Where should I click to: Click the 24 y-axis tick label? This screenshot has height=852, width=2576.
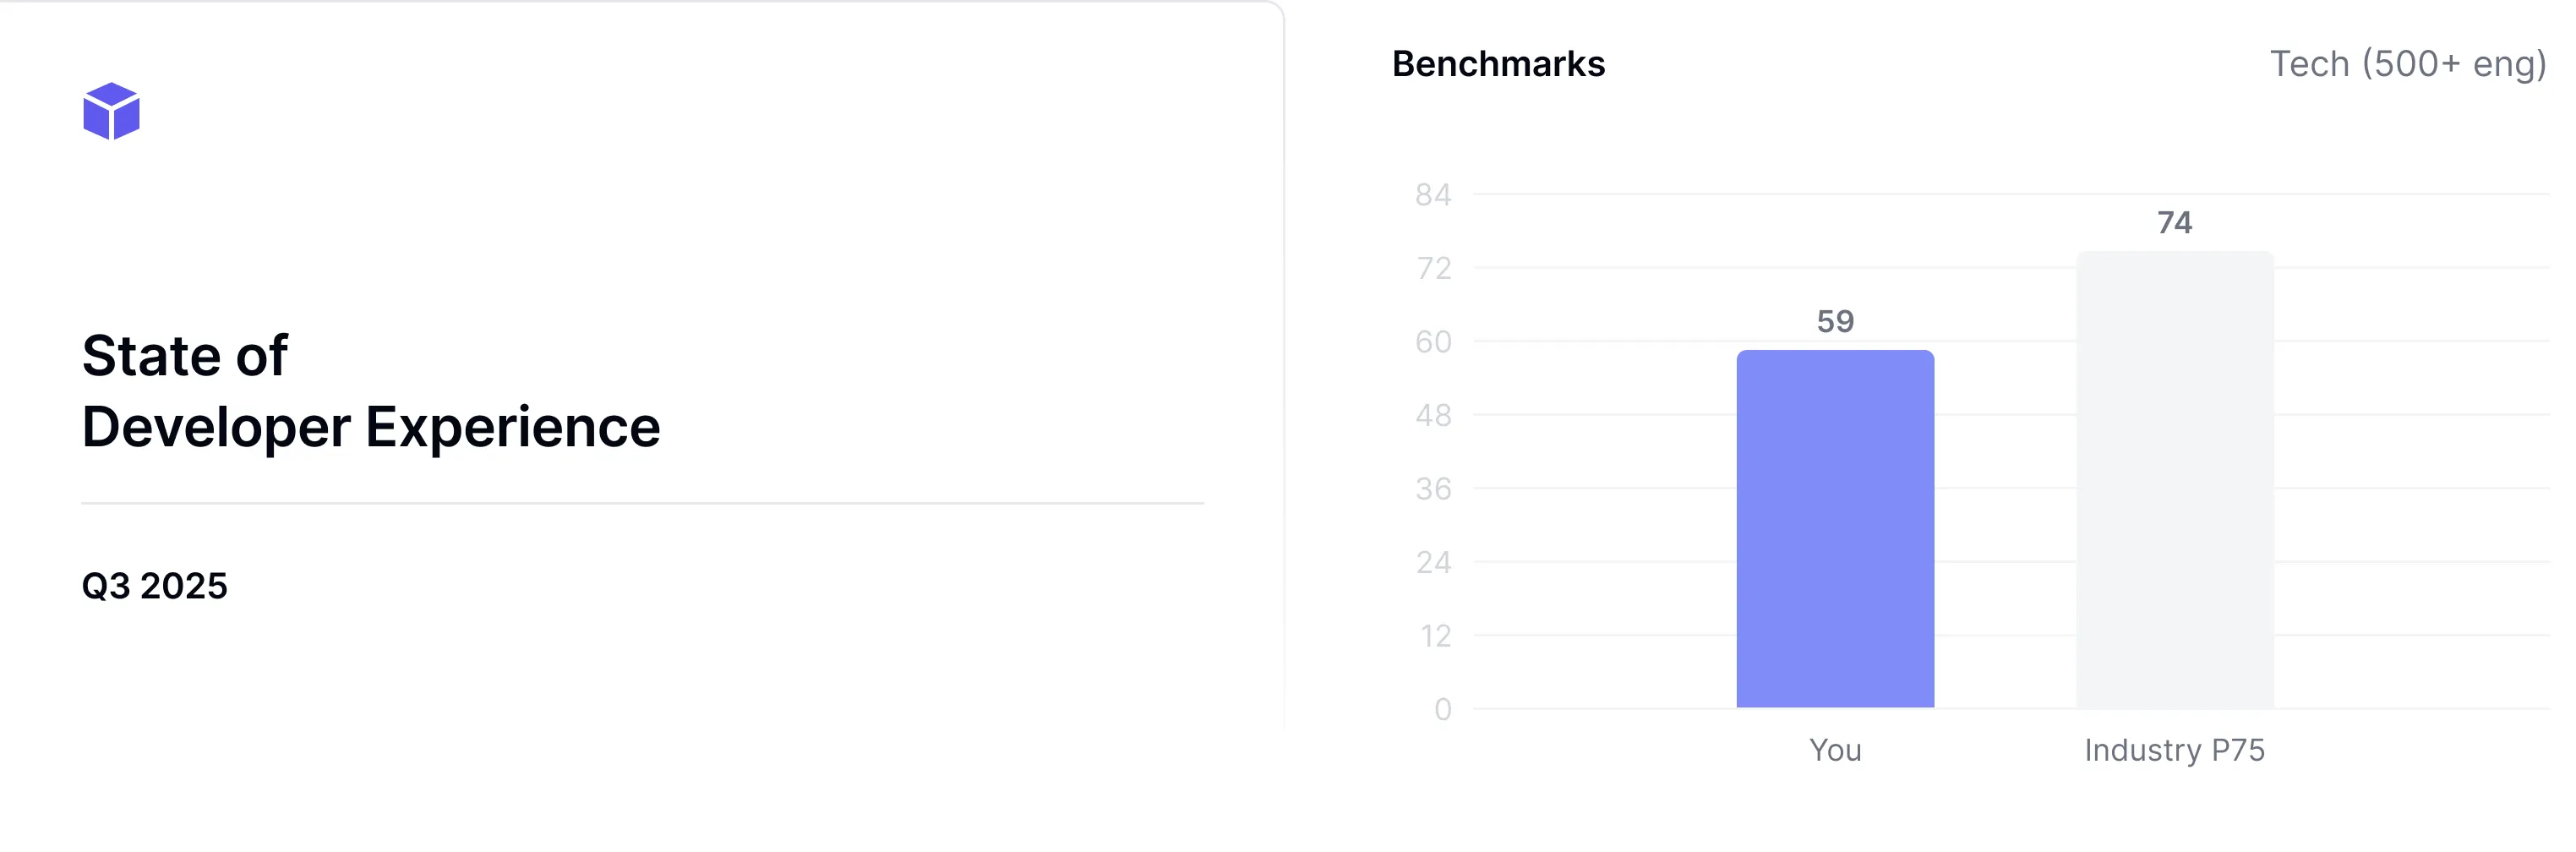[1433, 562]
